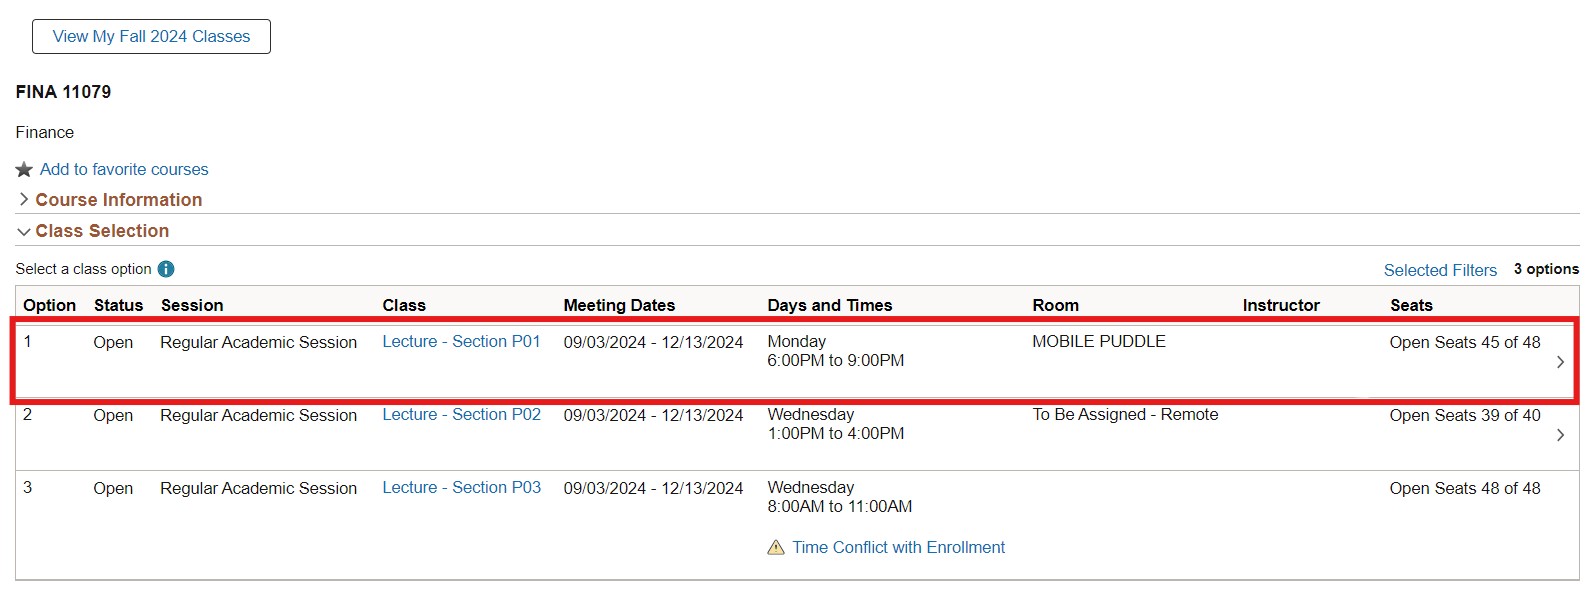Open the Add to favorite courses link
The width and height of the screenshot is (1591, 591).
[124, 170]
